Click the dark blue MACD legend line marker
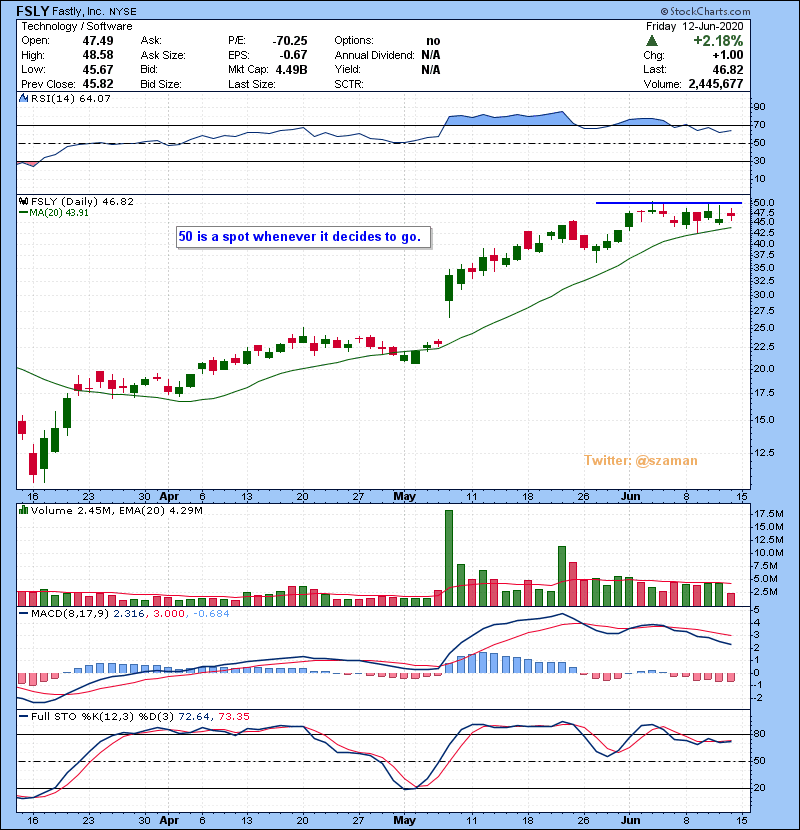This screenshot has height=830, width=800. point(23,614)
